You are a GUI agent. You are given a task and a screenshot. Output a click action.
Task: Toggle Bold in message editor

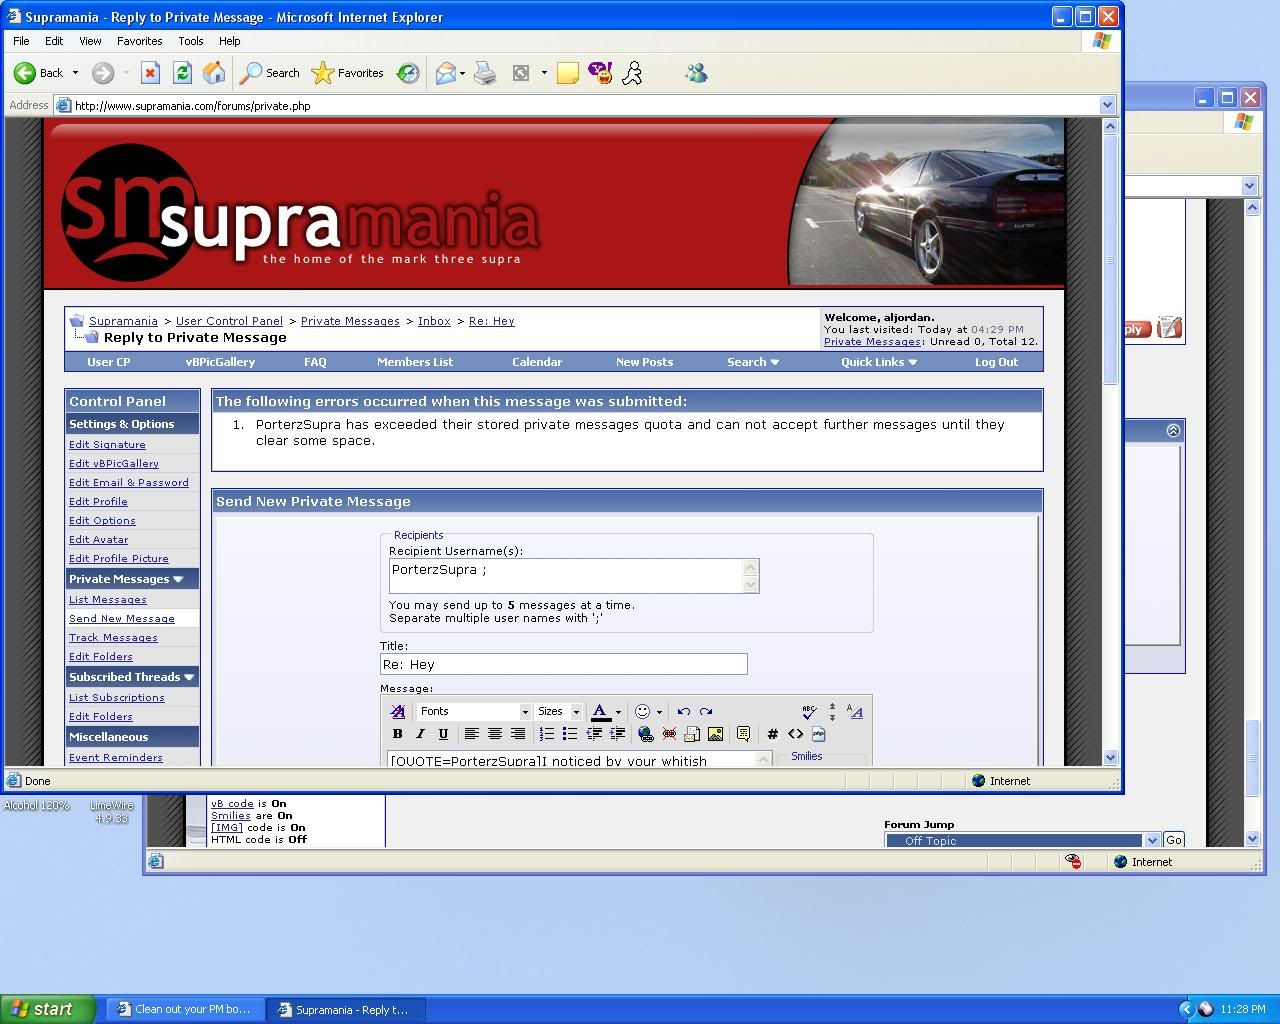397,734
